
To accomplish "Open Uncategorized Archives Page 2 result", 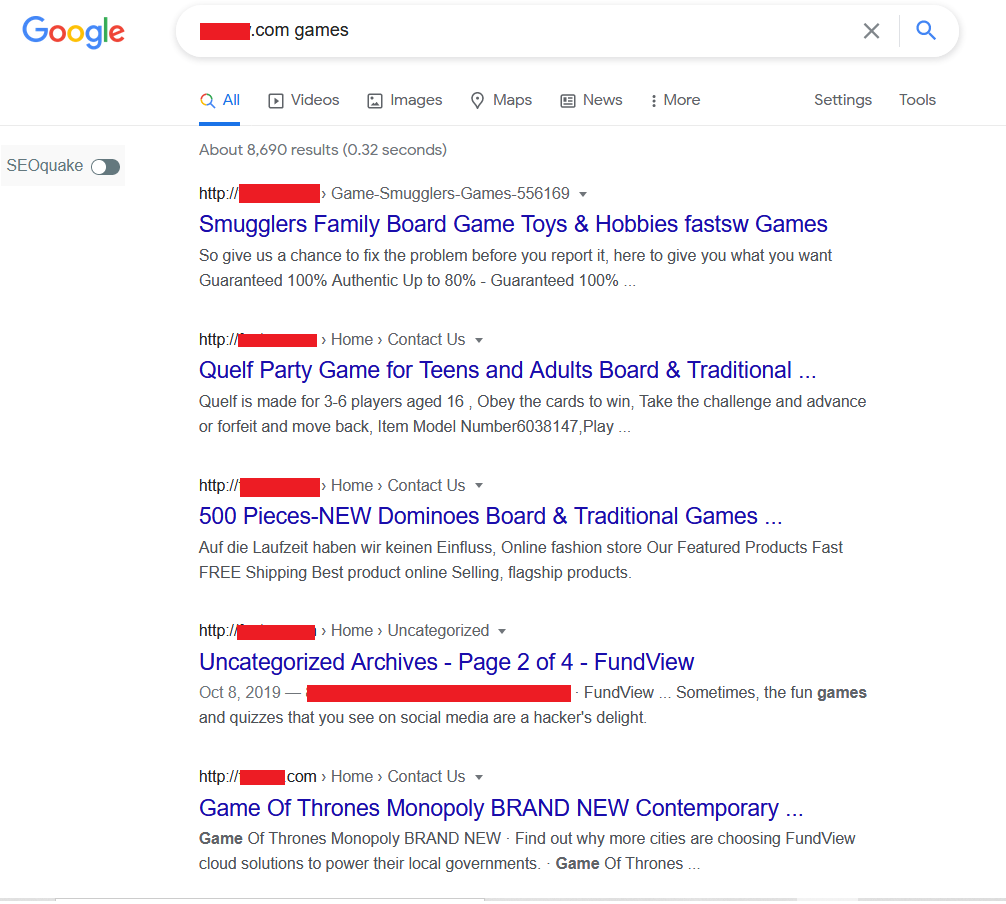I will 446,661.
